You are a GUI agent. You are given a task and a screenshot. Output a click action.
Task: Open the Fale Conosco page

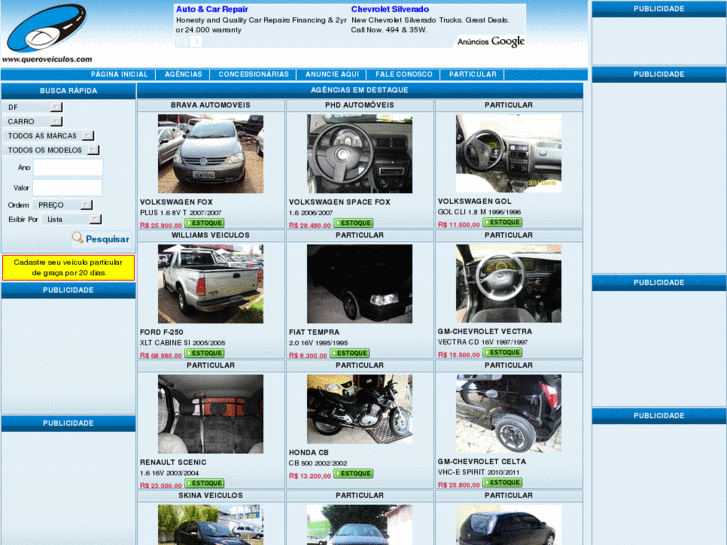coord(404,74)
